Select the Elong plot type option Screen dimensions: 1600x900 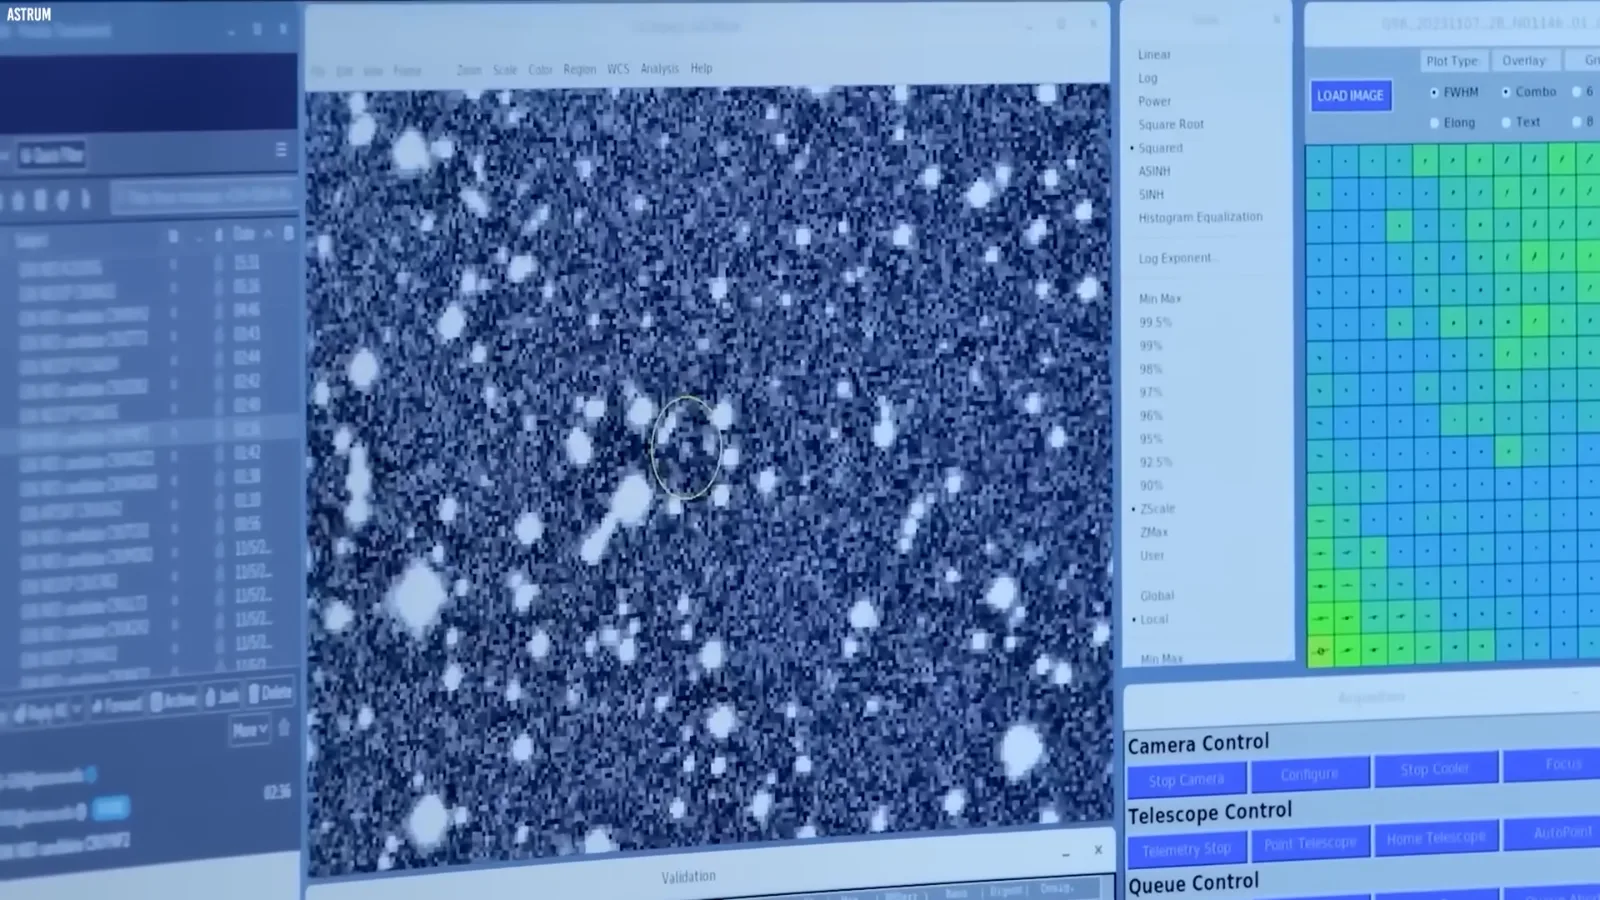[1434, 123]
